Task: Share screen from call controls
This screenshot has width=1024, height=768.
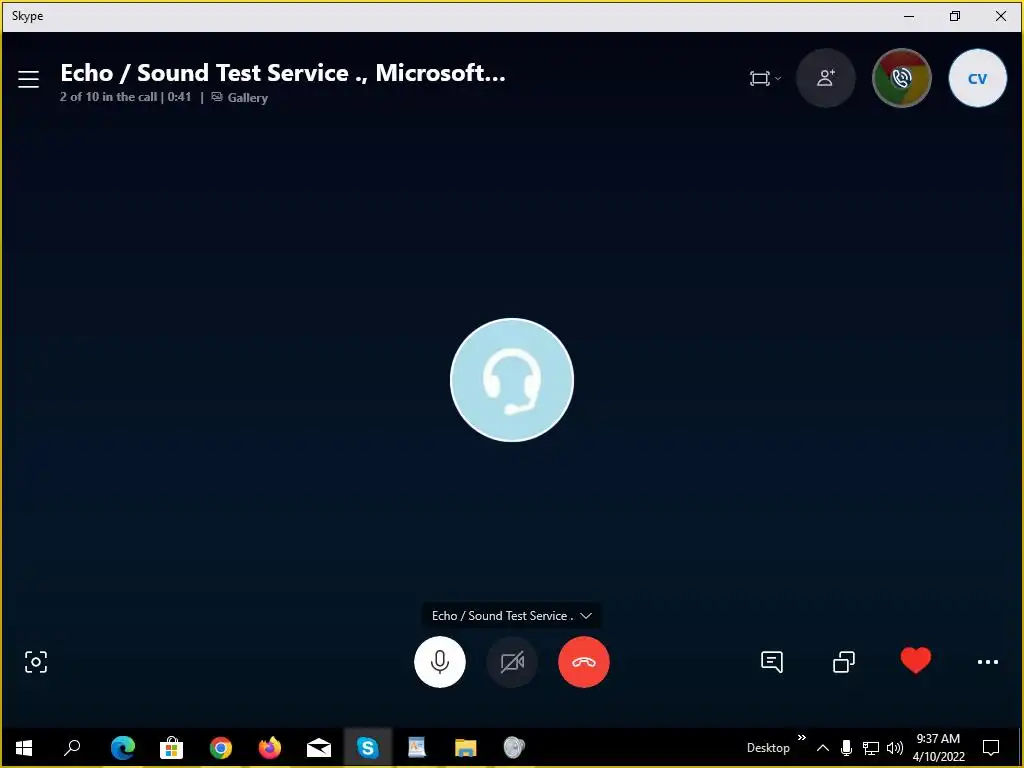Action: 844,662
